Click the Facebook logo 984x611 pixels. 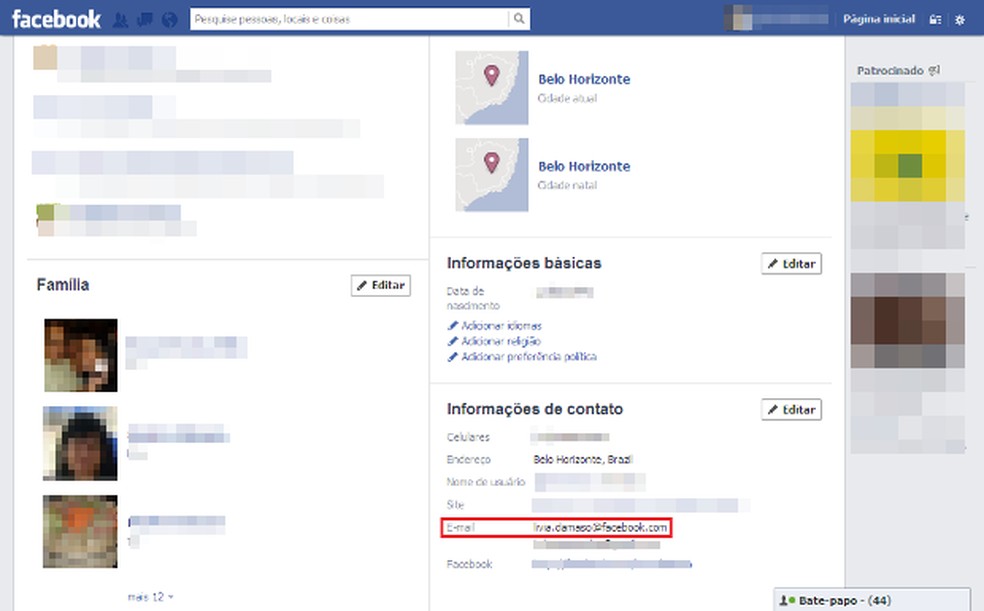pyautogui.click(x=56, y=19)
